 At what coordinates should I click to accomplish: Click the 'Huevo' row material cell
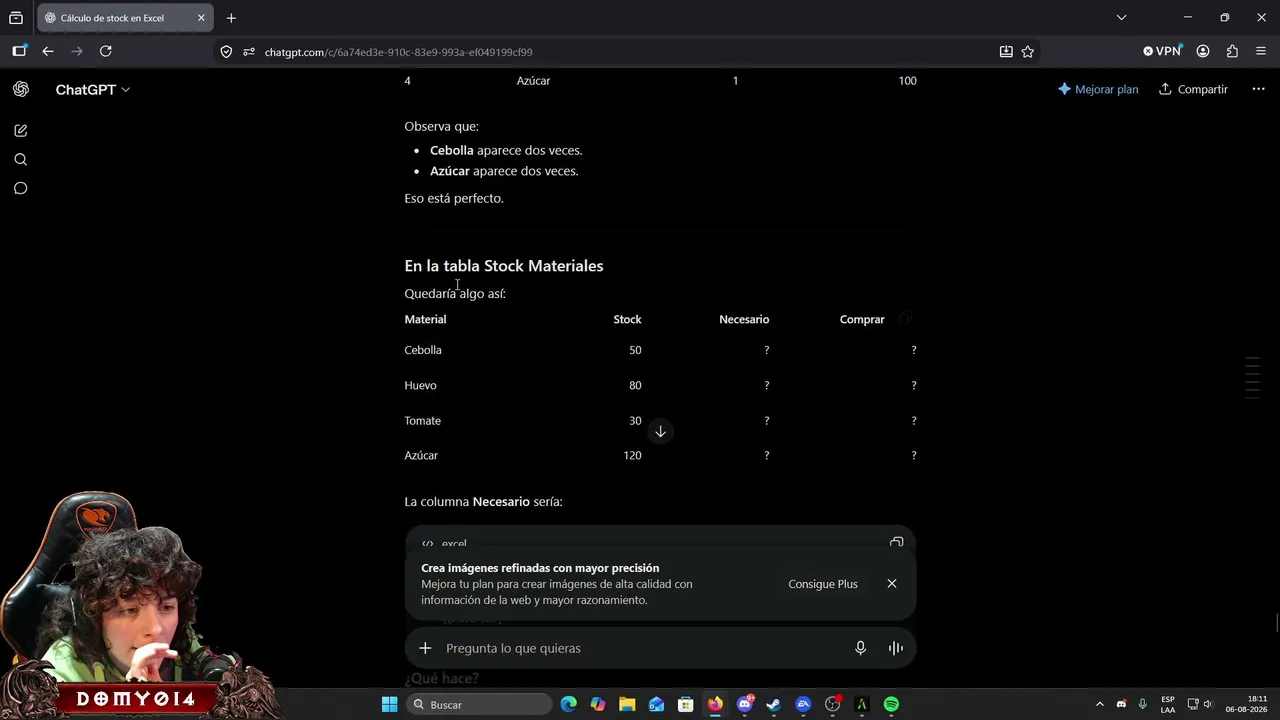tap(420, 385)
